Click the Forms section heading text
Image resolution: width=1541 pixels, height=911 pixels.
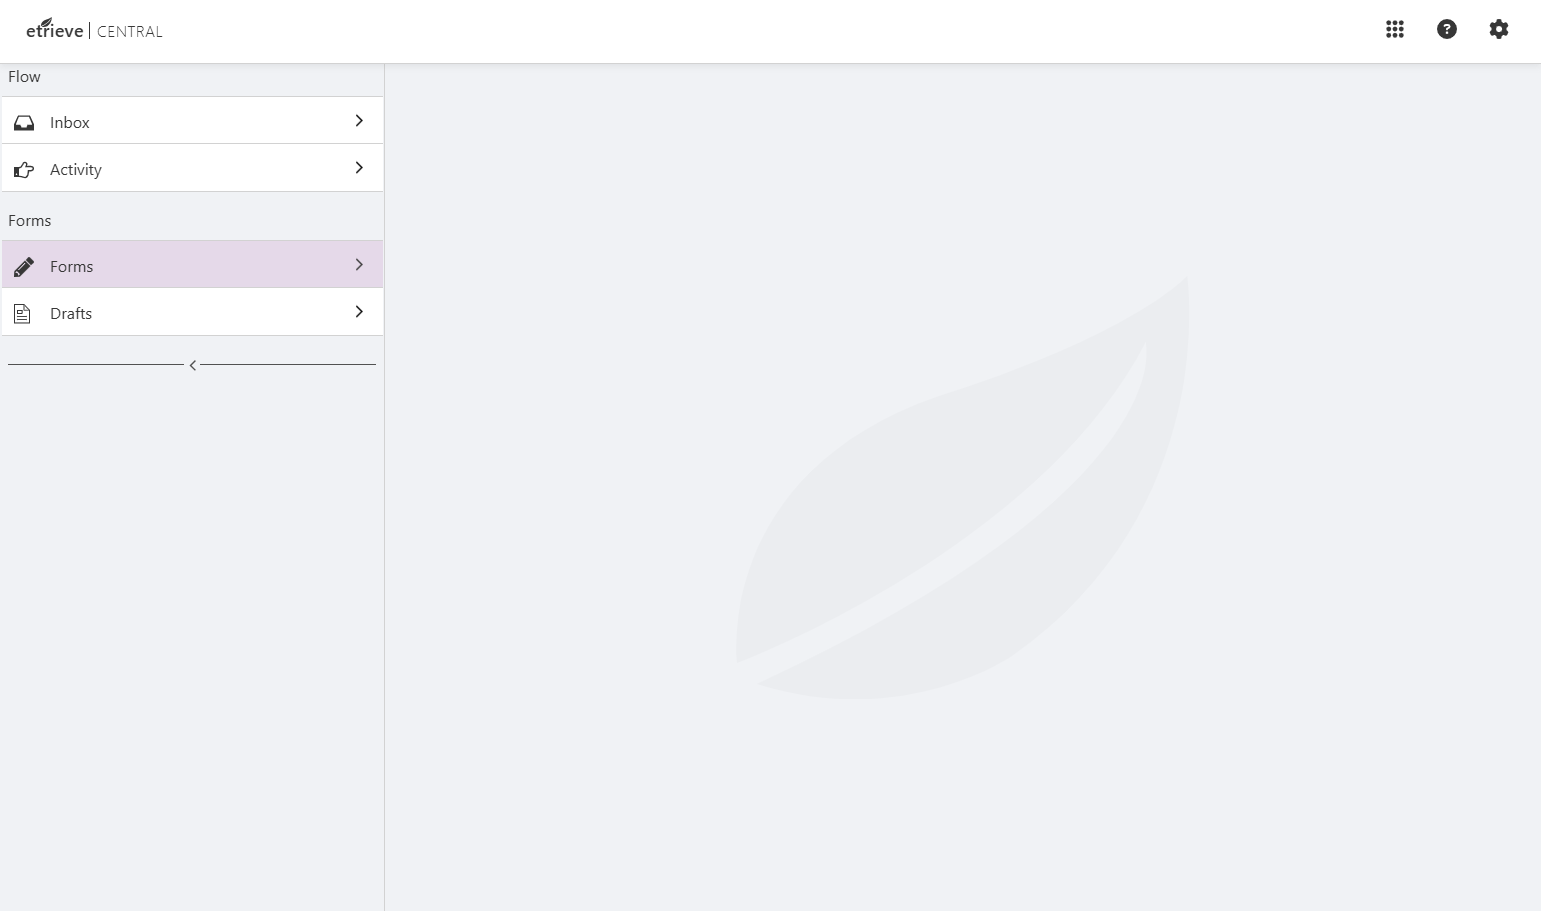coord(30,220)
